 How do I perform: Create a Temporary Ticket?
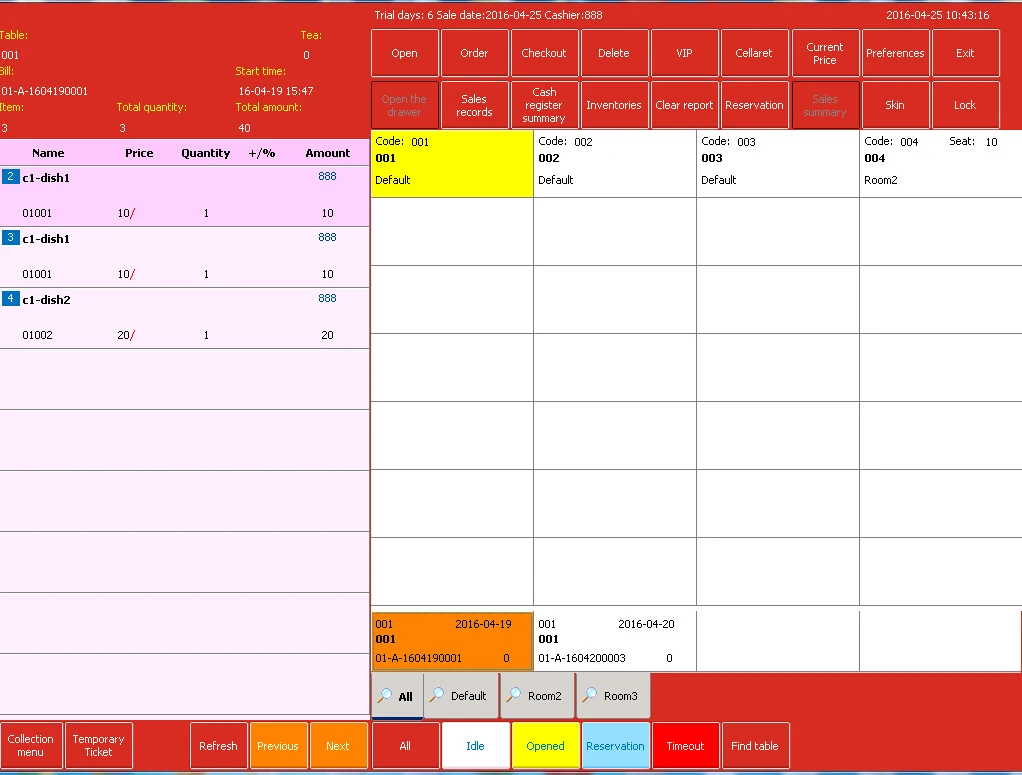pos(98,745)
